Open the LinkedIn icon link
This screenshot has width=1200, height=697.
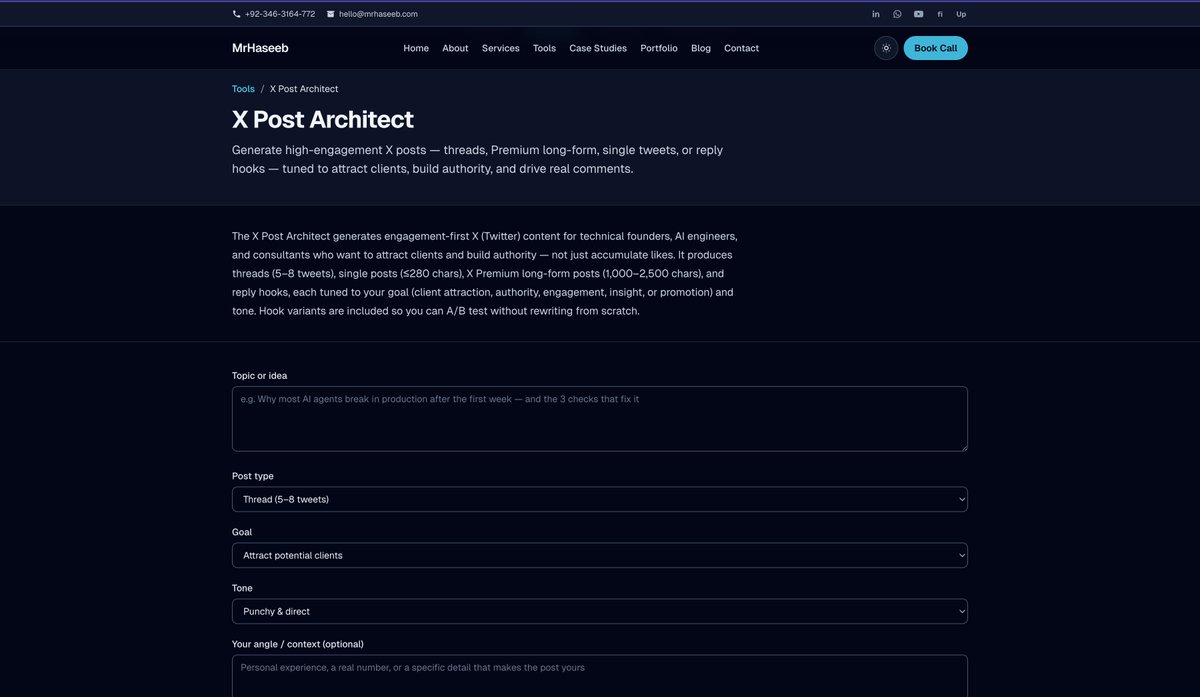[876, 14]
